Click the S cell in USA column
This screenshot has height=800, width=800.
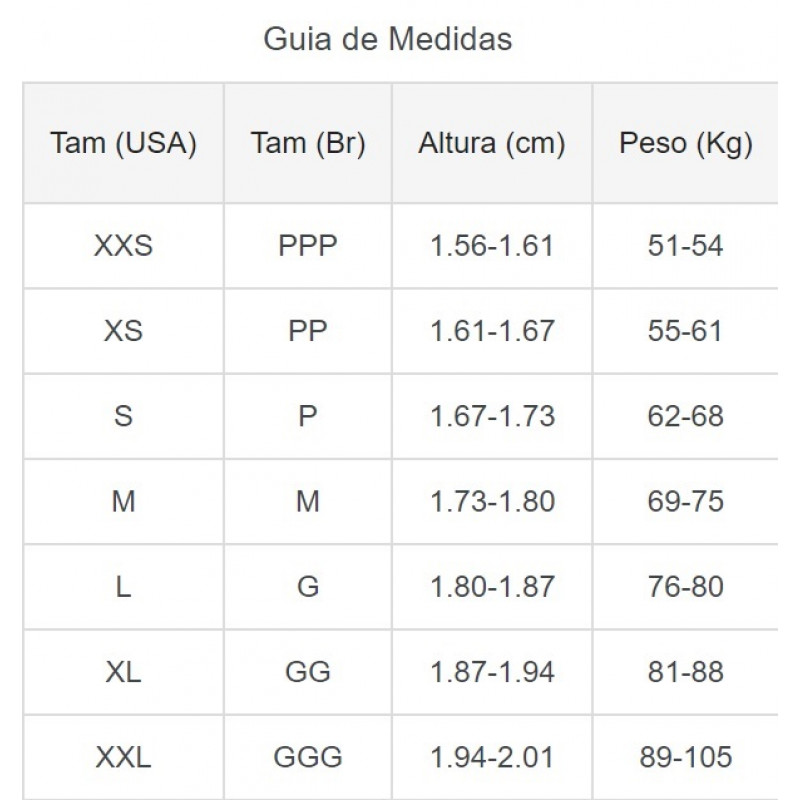click(123, 416)
